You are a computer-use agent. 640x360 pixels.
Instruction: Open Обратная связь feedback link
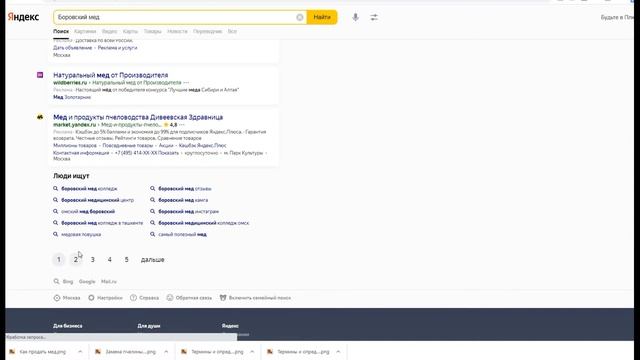[189, 298]
